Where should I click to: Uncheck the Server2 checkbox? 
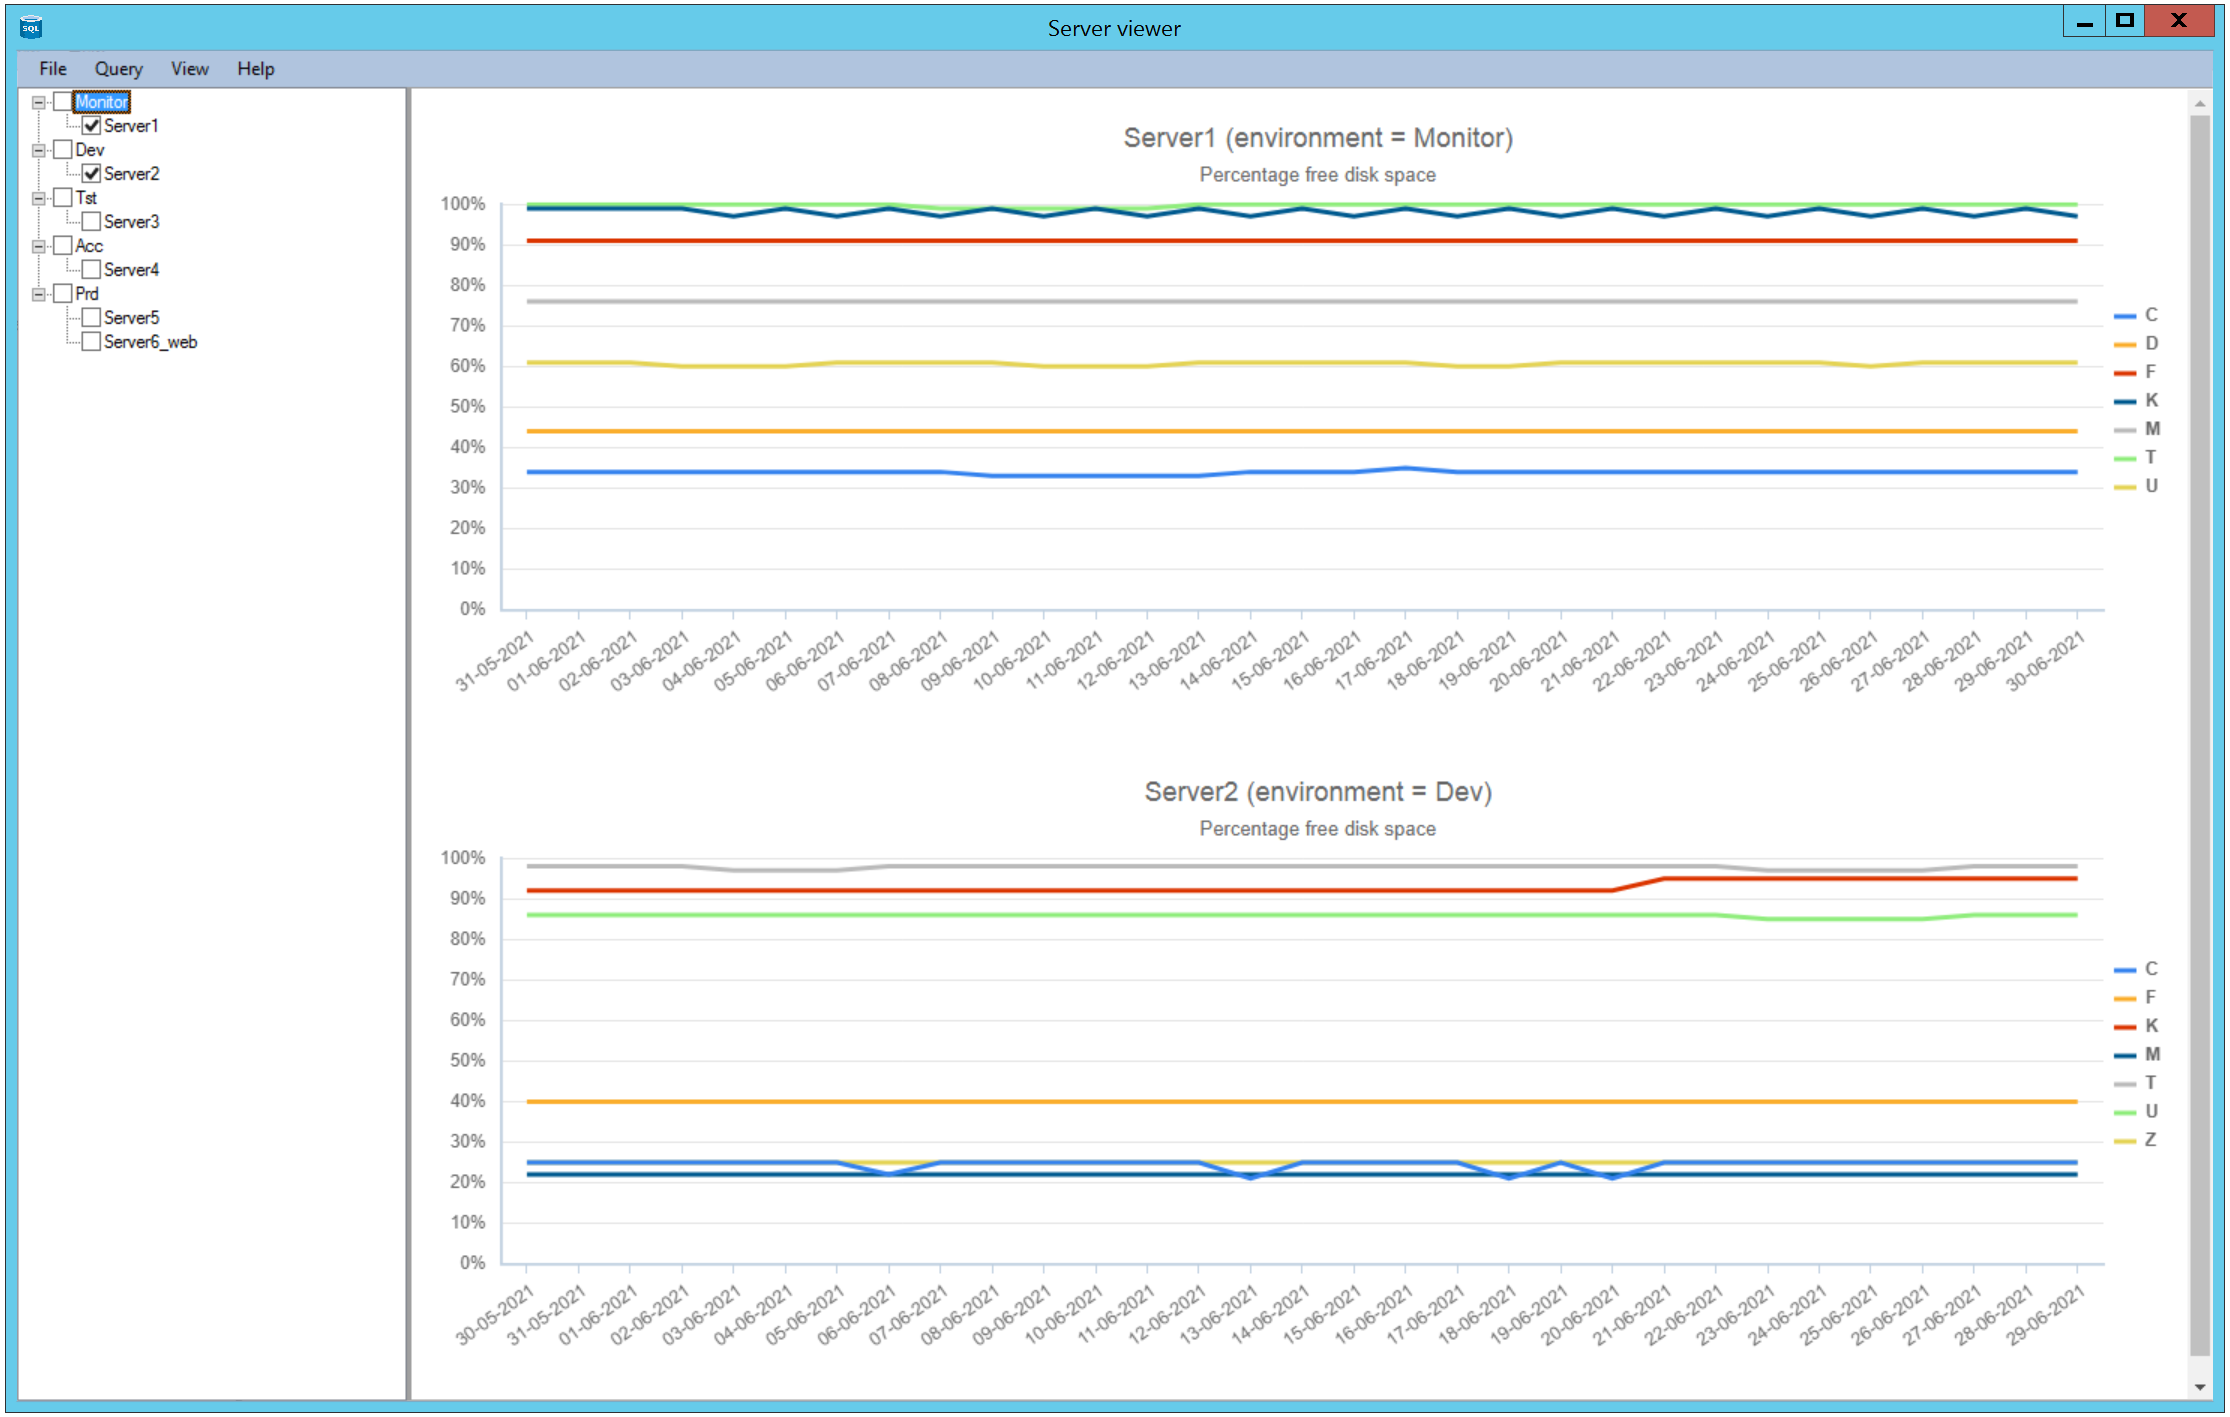coord(91,174)
